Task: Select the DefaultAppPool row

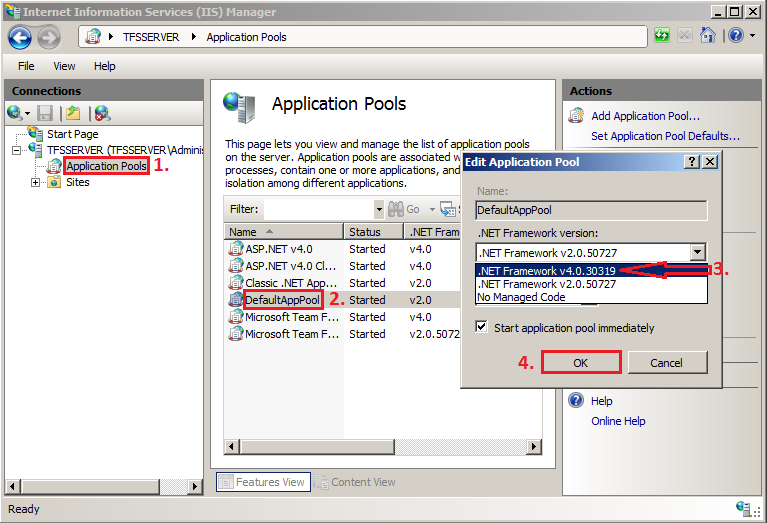Action: tap(342, 300)
